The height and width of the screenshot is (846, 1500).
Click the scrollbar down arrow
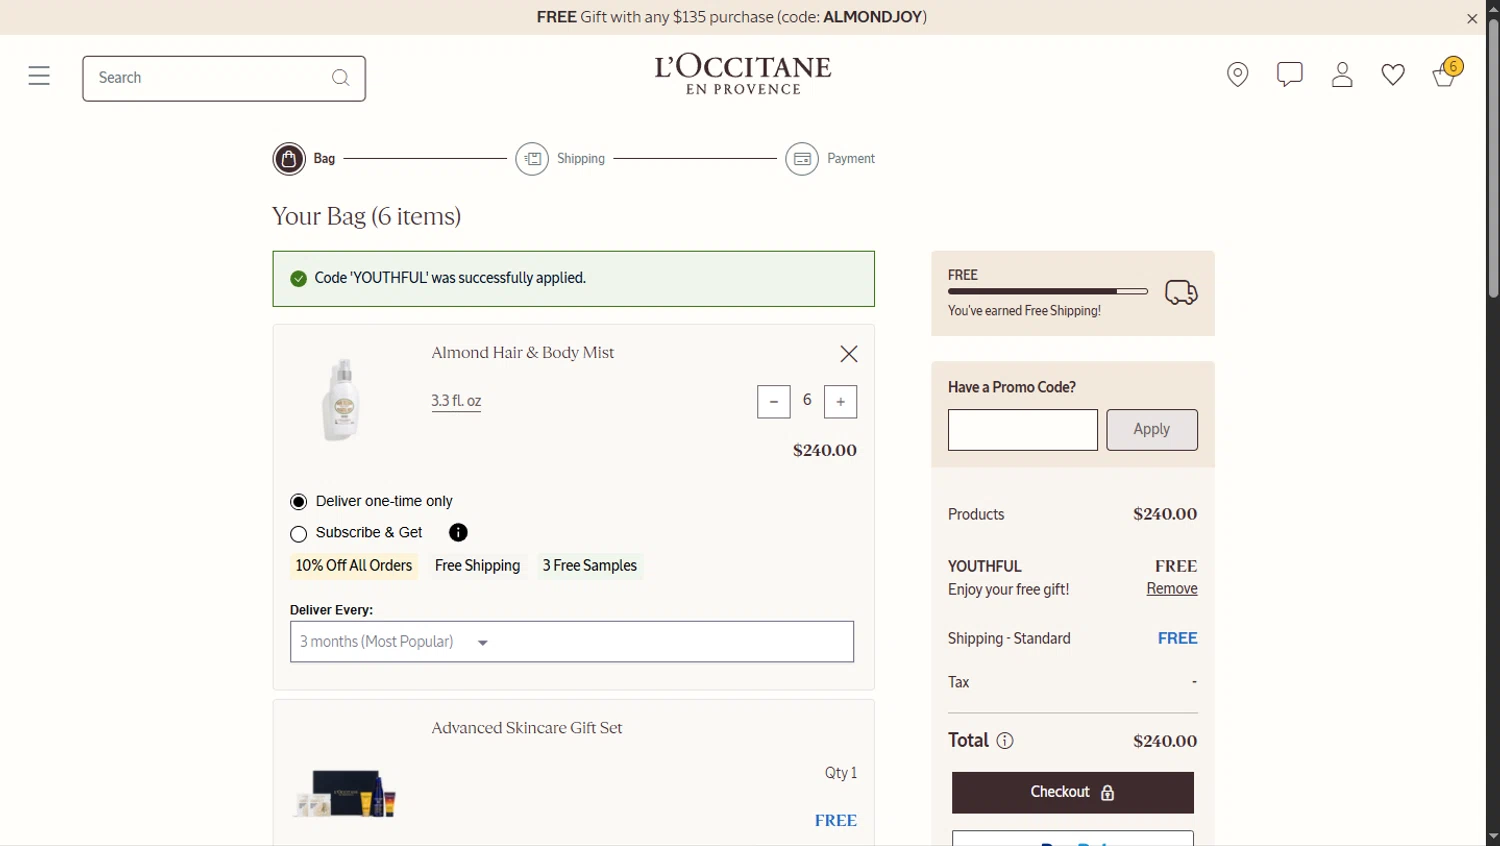pyautogui.click(x=1493, y=836)
